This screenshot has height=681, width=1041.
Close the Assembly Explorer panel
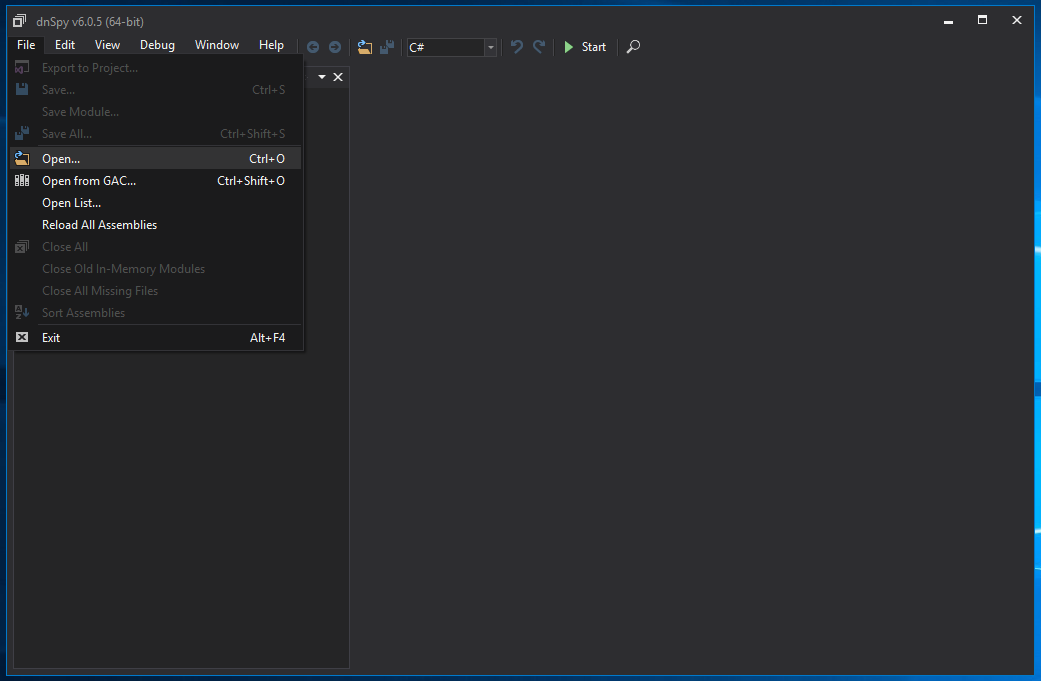[338, 77]
